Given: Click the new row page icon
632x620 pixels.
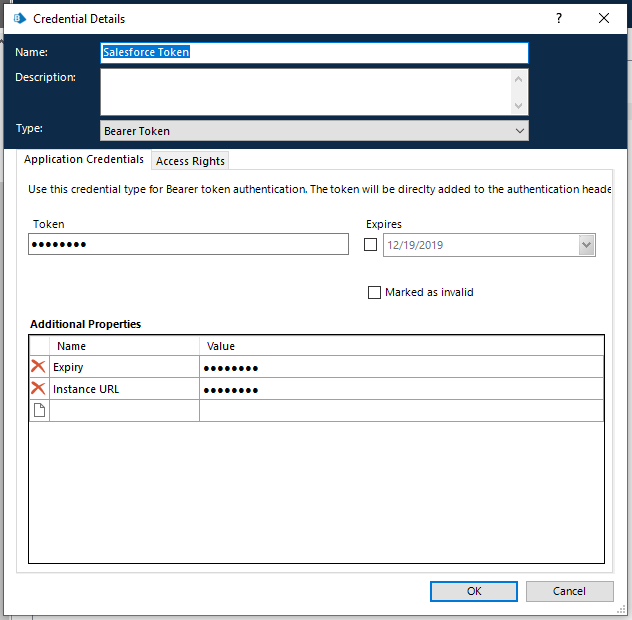Looking at the screenshot, I should click(39, 411).
